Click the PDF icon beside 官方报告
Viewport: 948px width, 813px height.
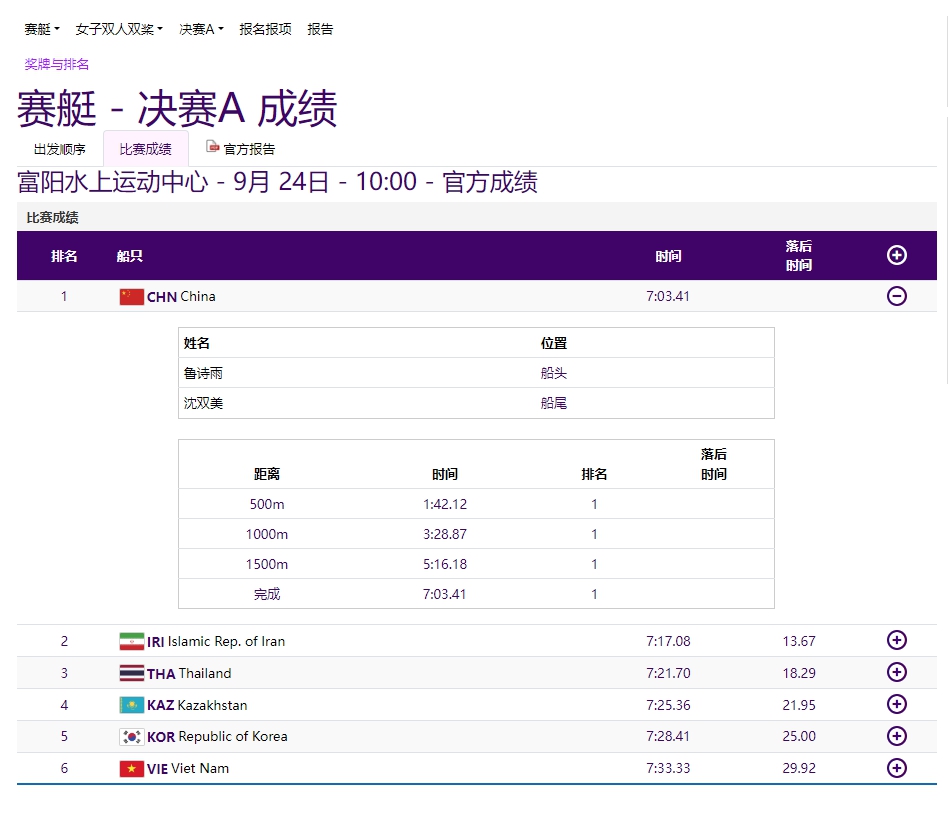(211, 145)
